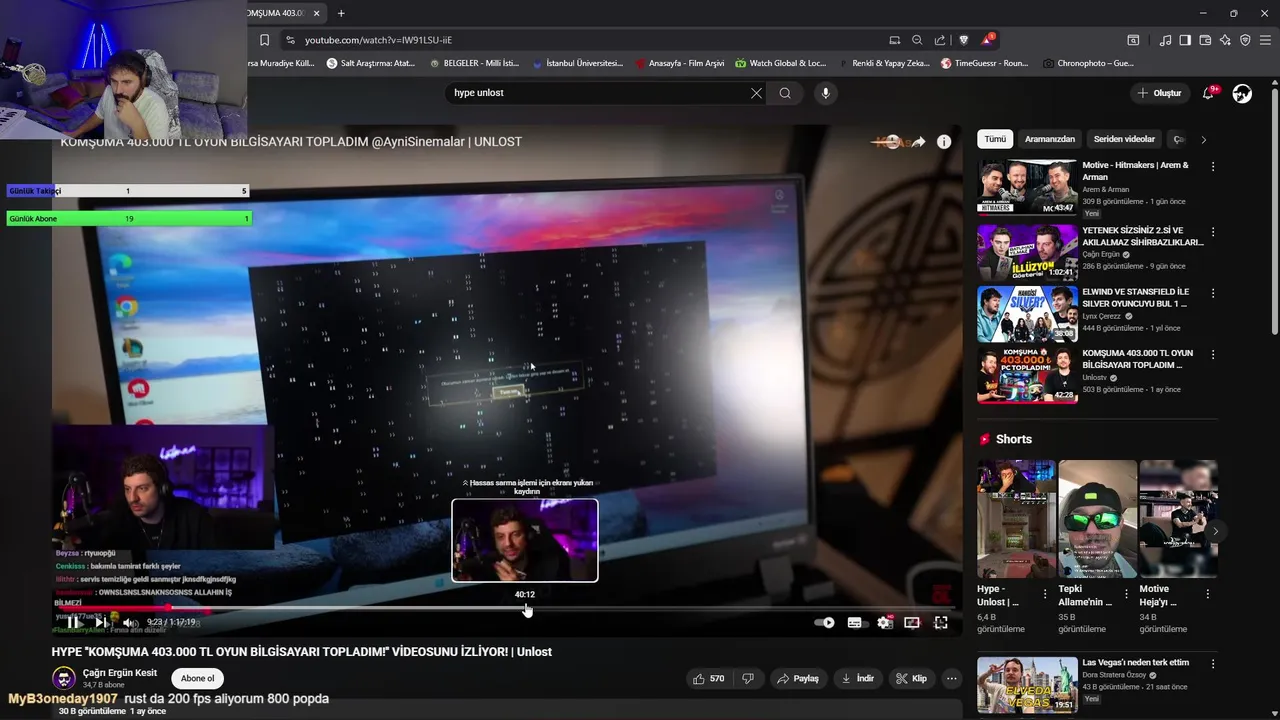This screenshot has height=720, width=1280.
Task: Click the zoom magnifier icon in address bar
Action: pyautogui.click(x=917, y=40)
